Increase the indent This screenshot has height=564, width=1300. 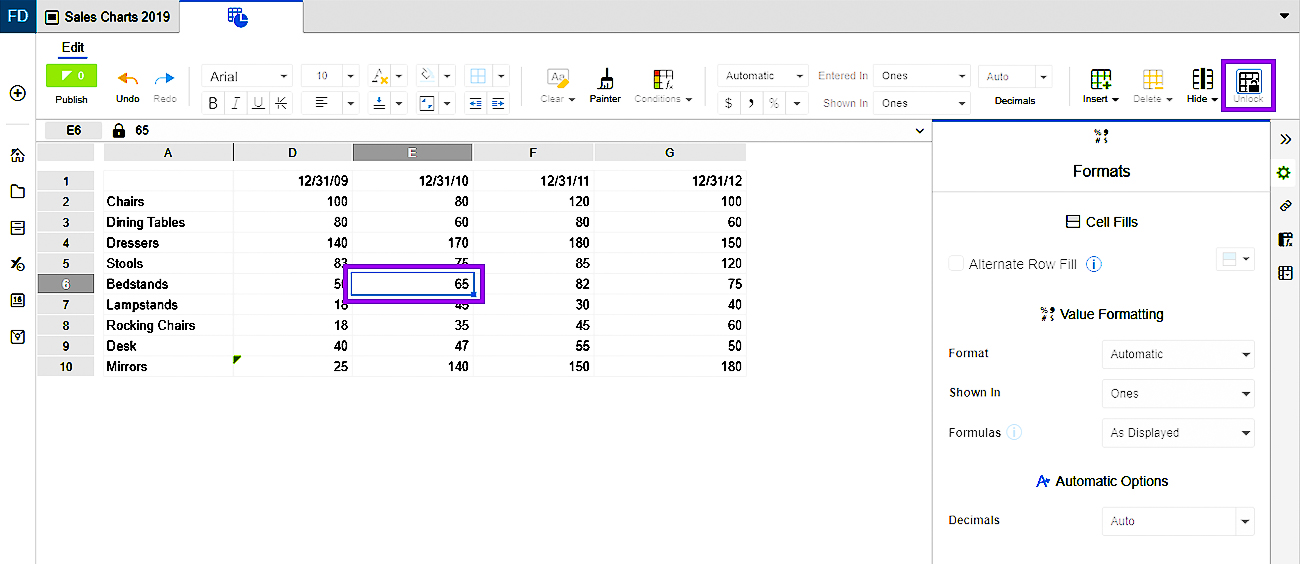[x=498, y=103]
